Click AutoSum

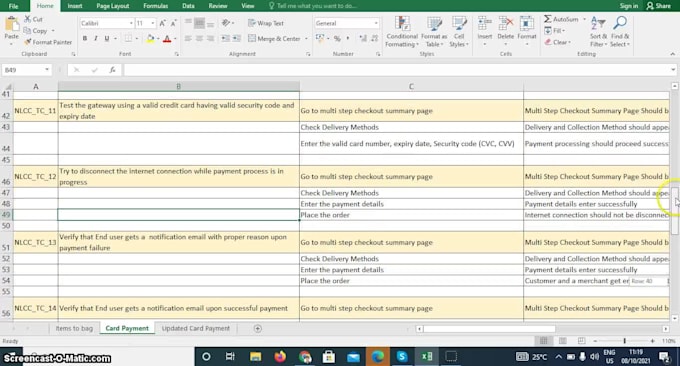click(x=561, y=19)
